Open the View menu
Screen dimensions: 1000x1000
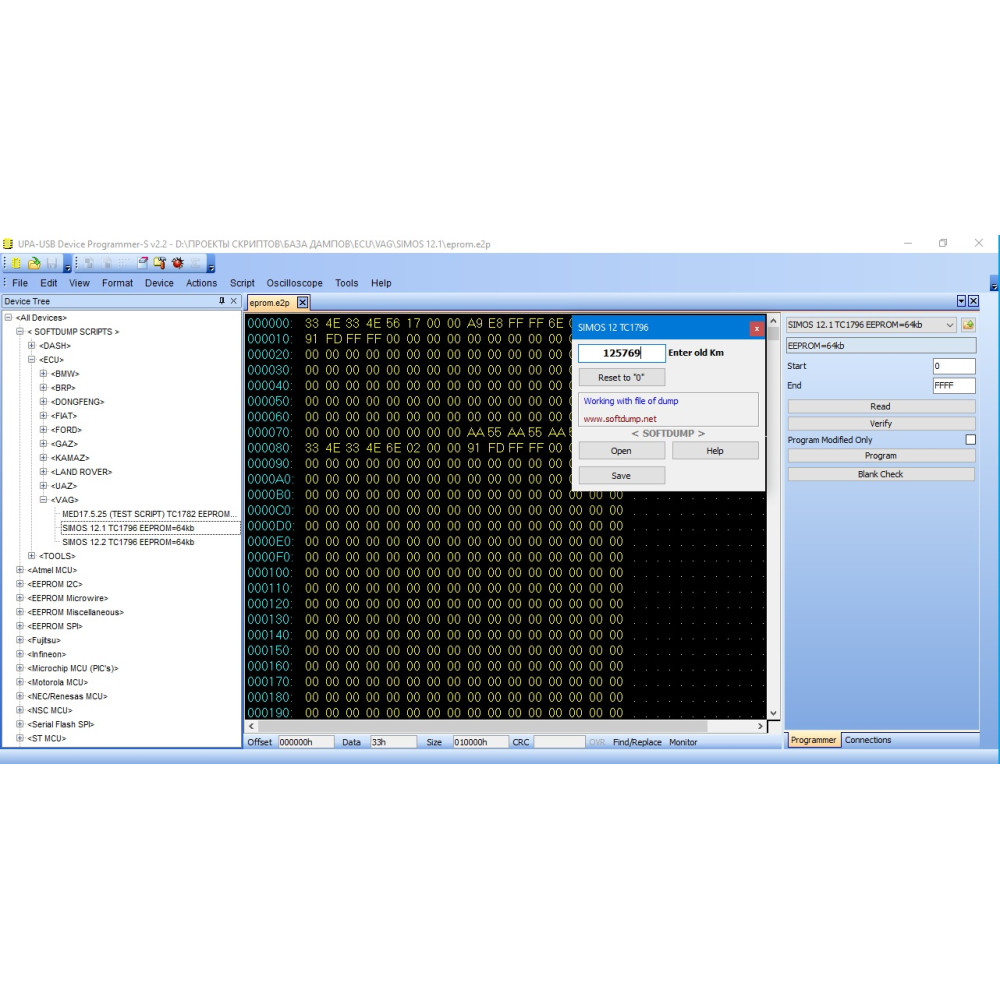[x=79, y=283]
